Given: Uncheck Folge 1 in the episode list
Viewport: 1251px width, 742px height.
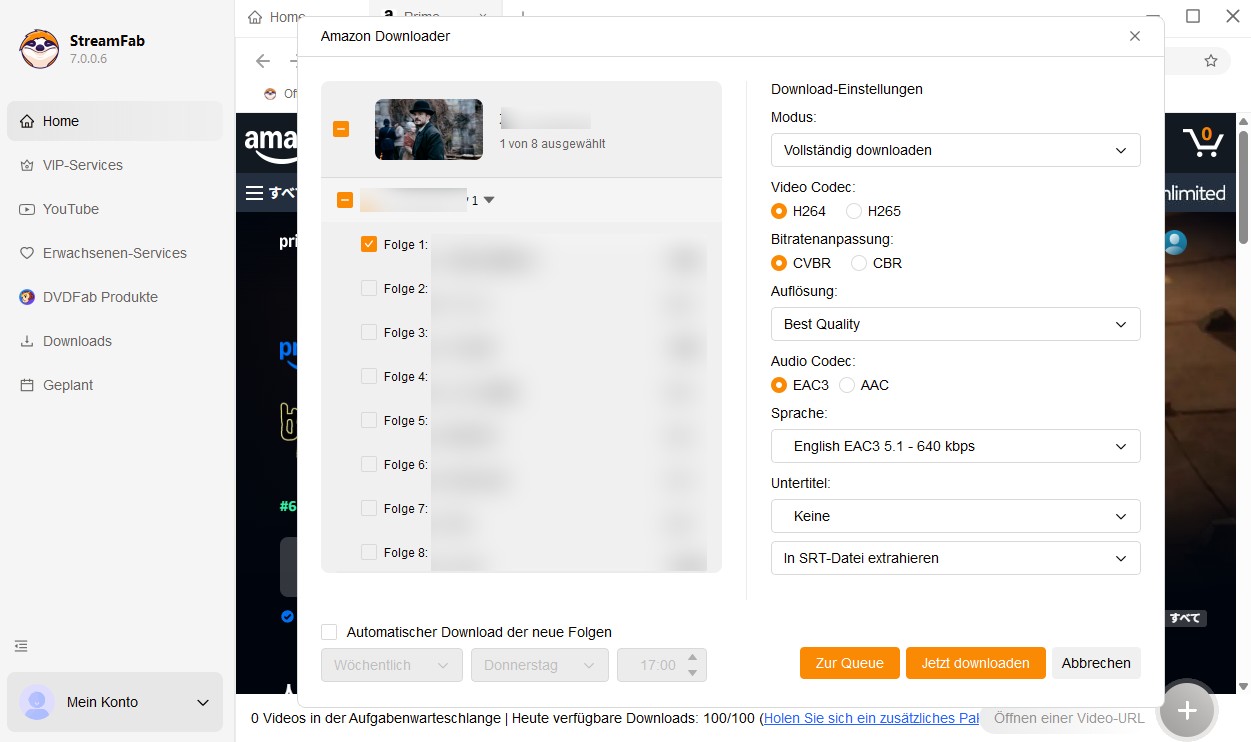Looking at the screenshot, I should tap(368, 243).
